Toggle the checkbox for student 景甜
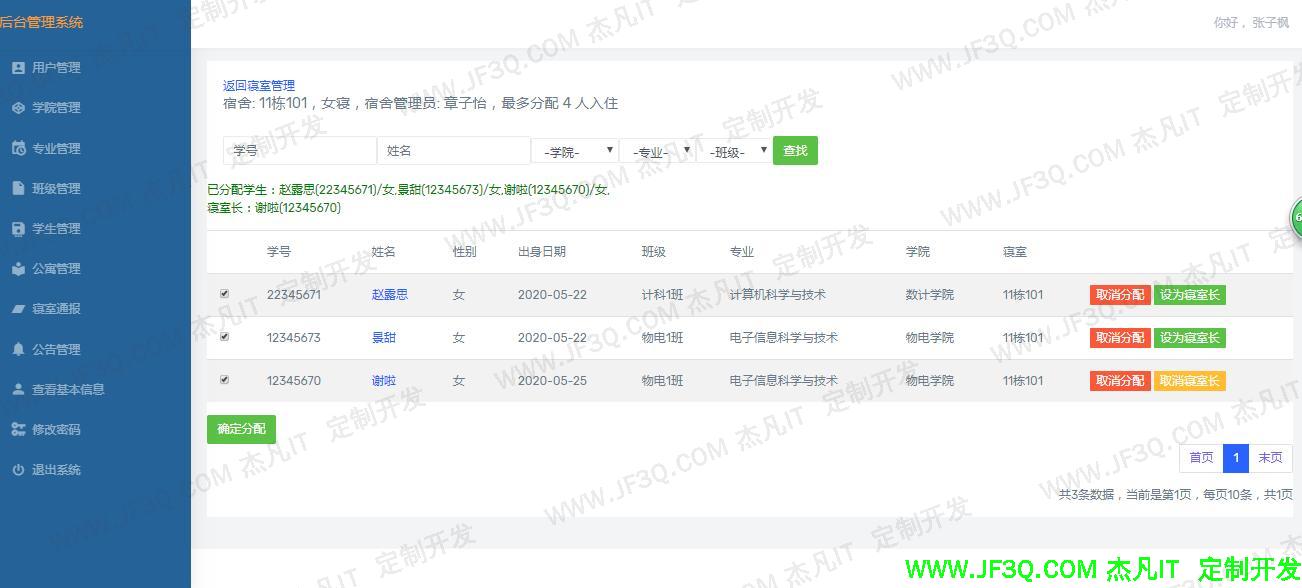 (x=224, y=337)
